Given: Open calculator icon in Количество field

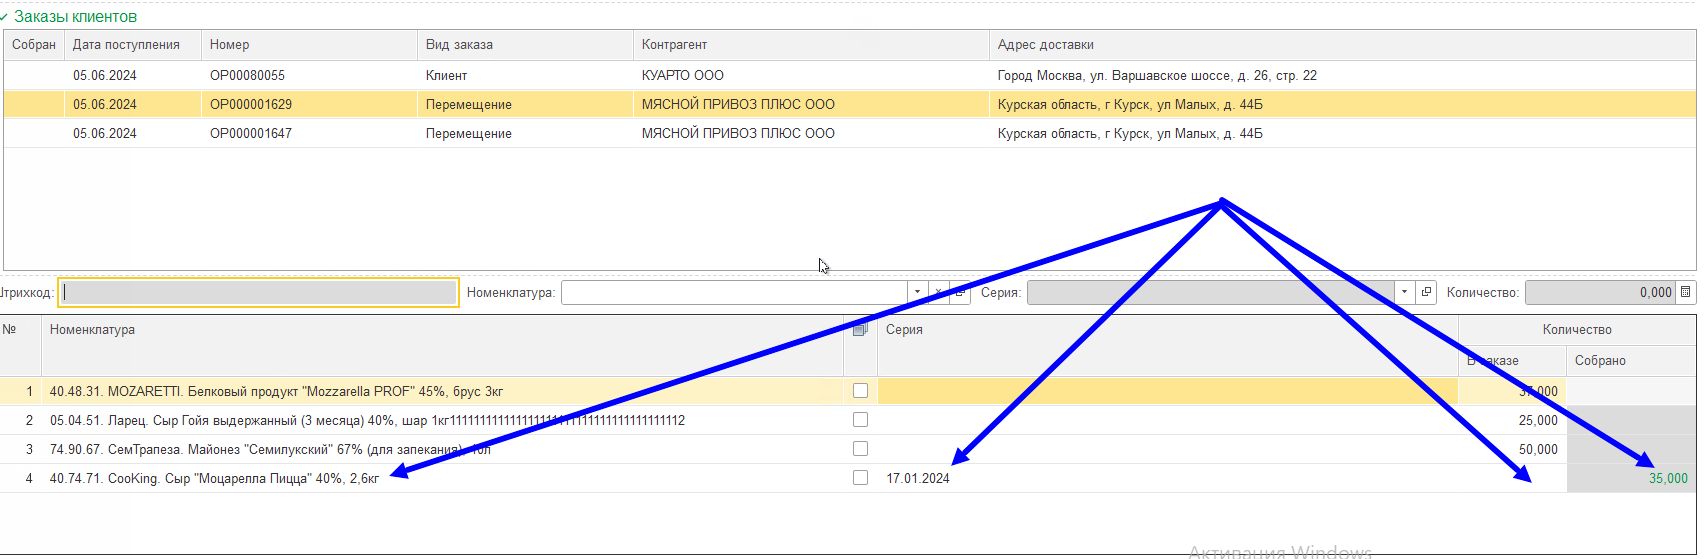Looking at the screenshot, I should (1686, 292).
